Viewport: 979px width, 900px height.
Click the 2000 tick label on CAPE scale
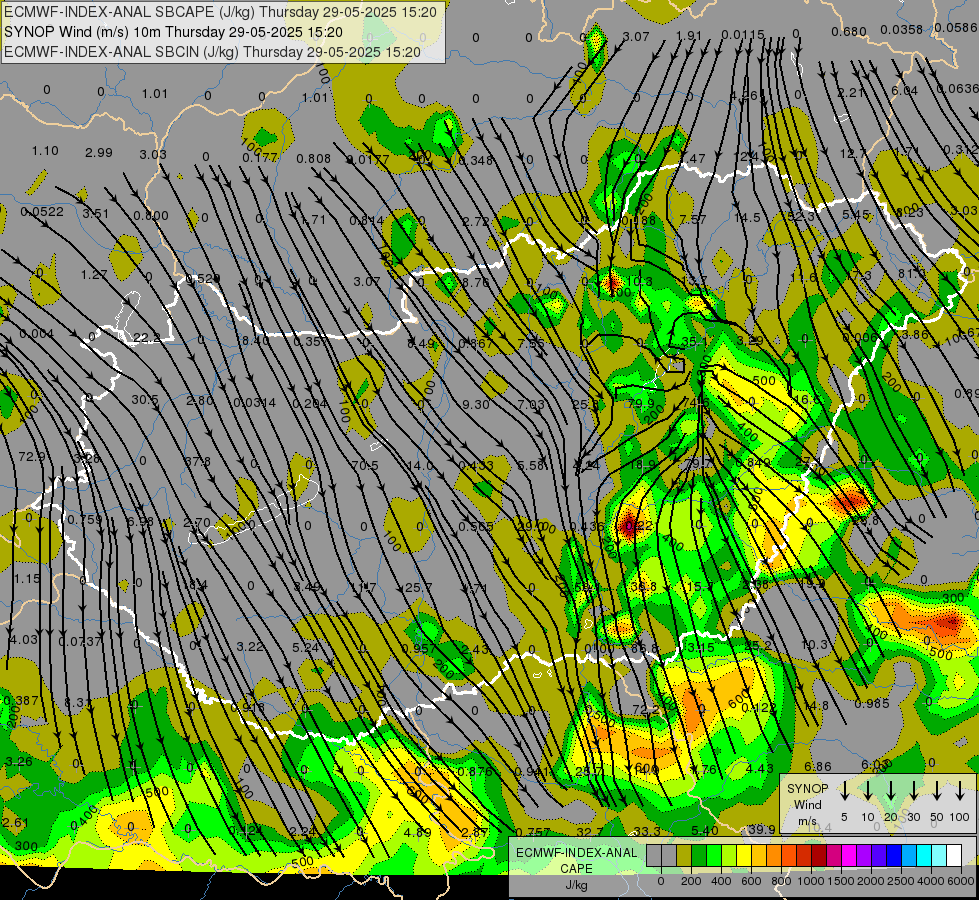point(871,881)
